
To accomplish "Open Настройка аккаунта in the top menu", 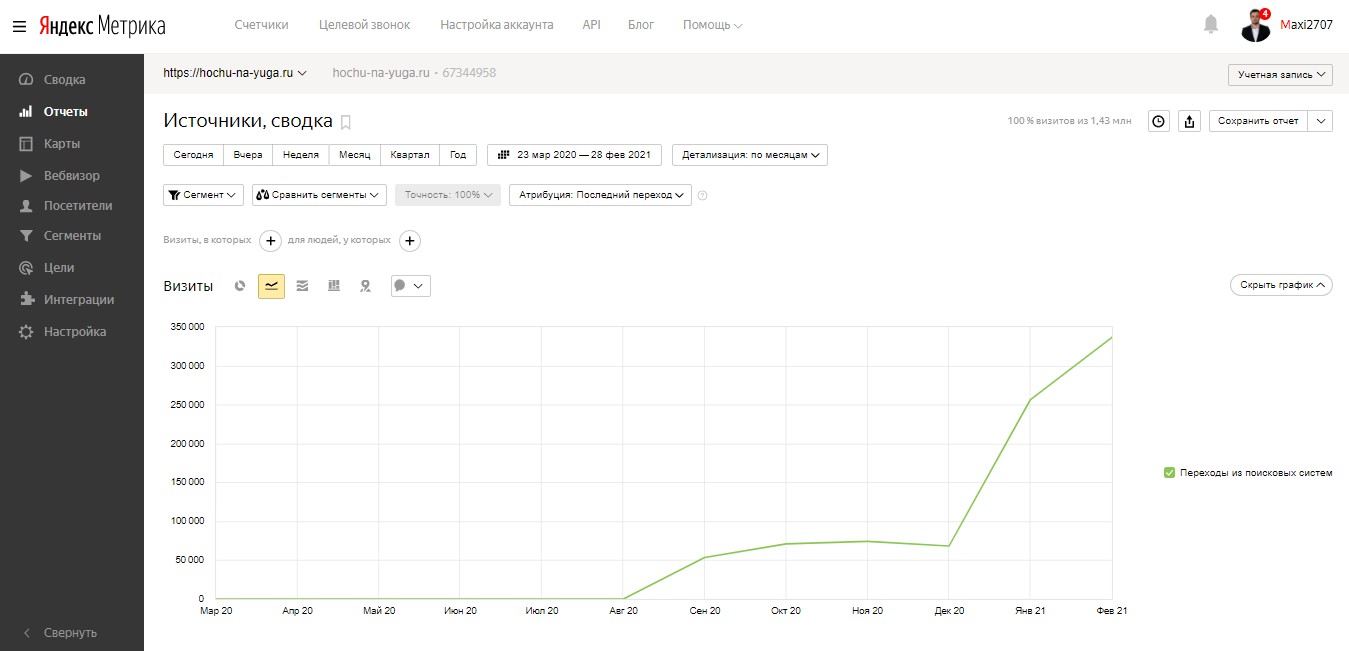I will (x=496, y=25).
